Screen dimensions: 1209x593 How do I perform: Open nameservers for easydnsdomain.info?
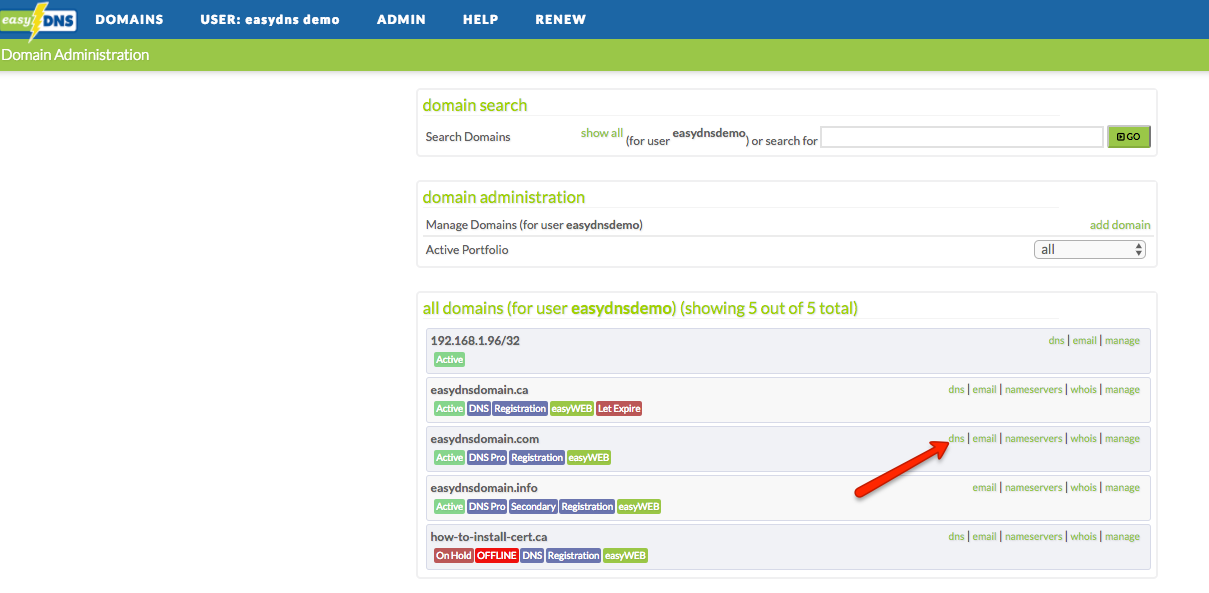pyautogui.click(x=1034, y=488)
